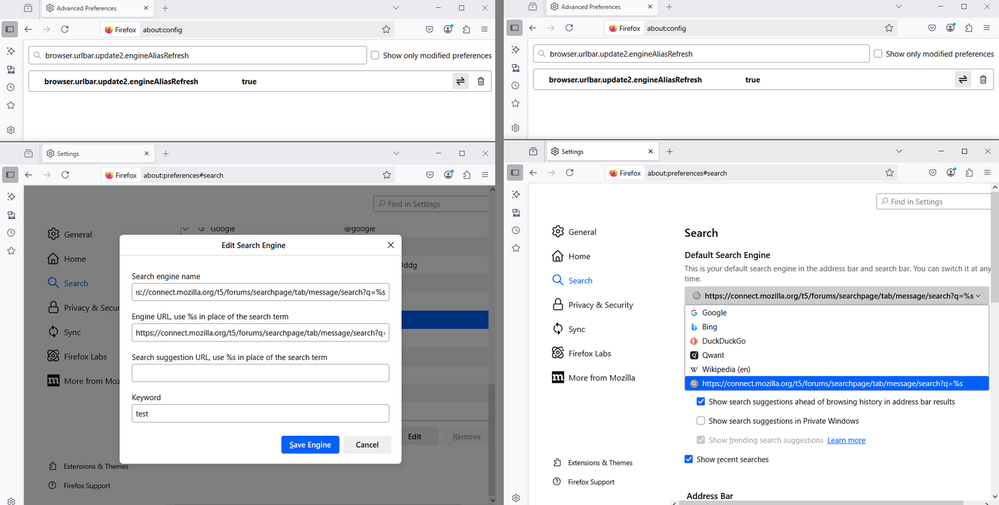This screenshot has height=505, width=999.
Task: Check Show only modified preferences in top-left window
Action: tap(375, 55)
